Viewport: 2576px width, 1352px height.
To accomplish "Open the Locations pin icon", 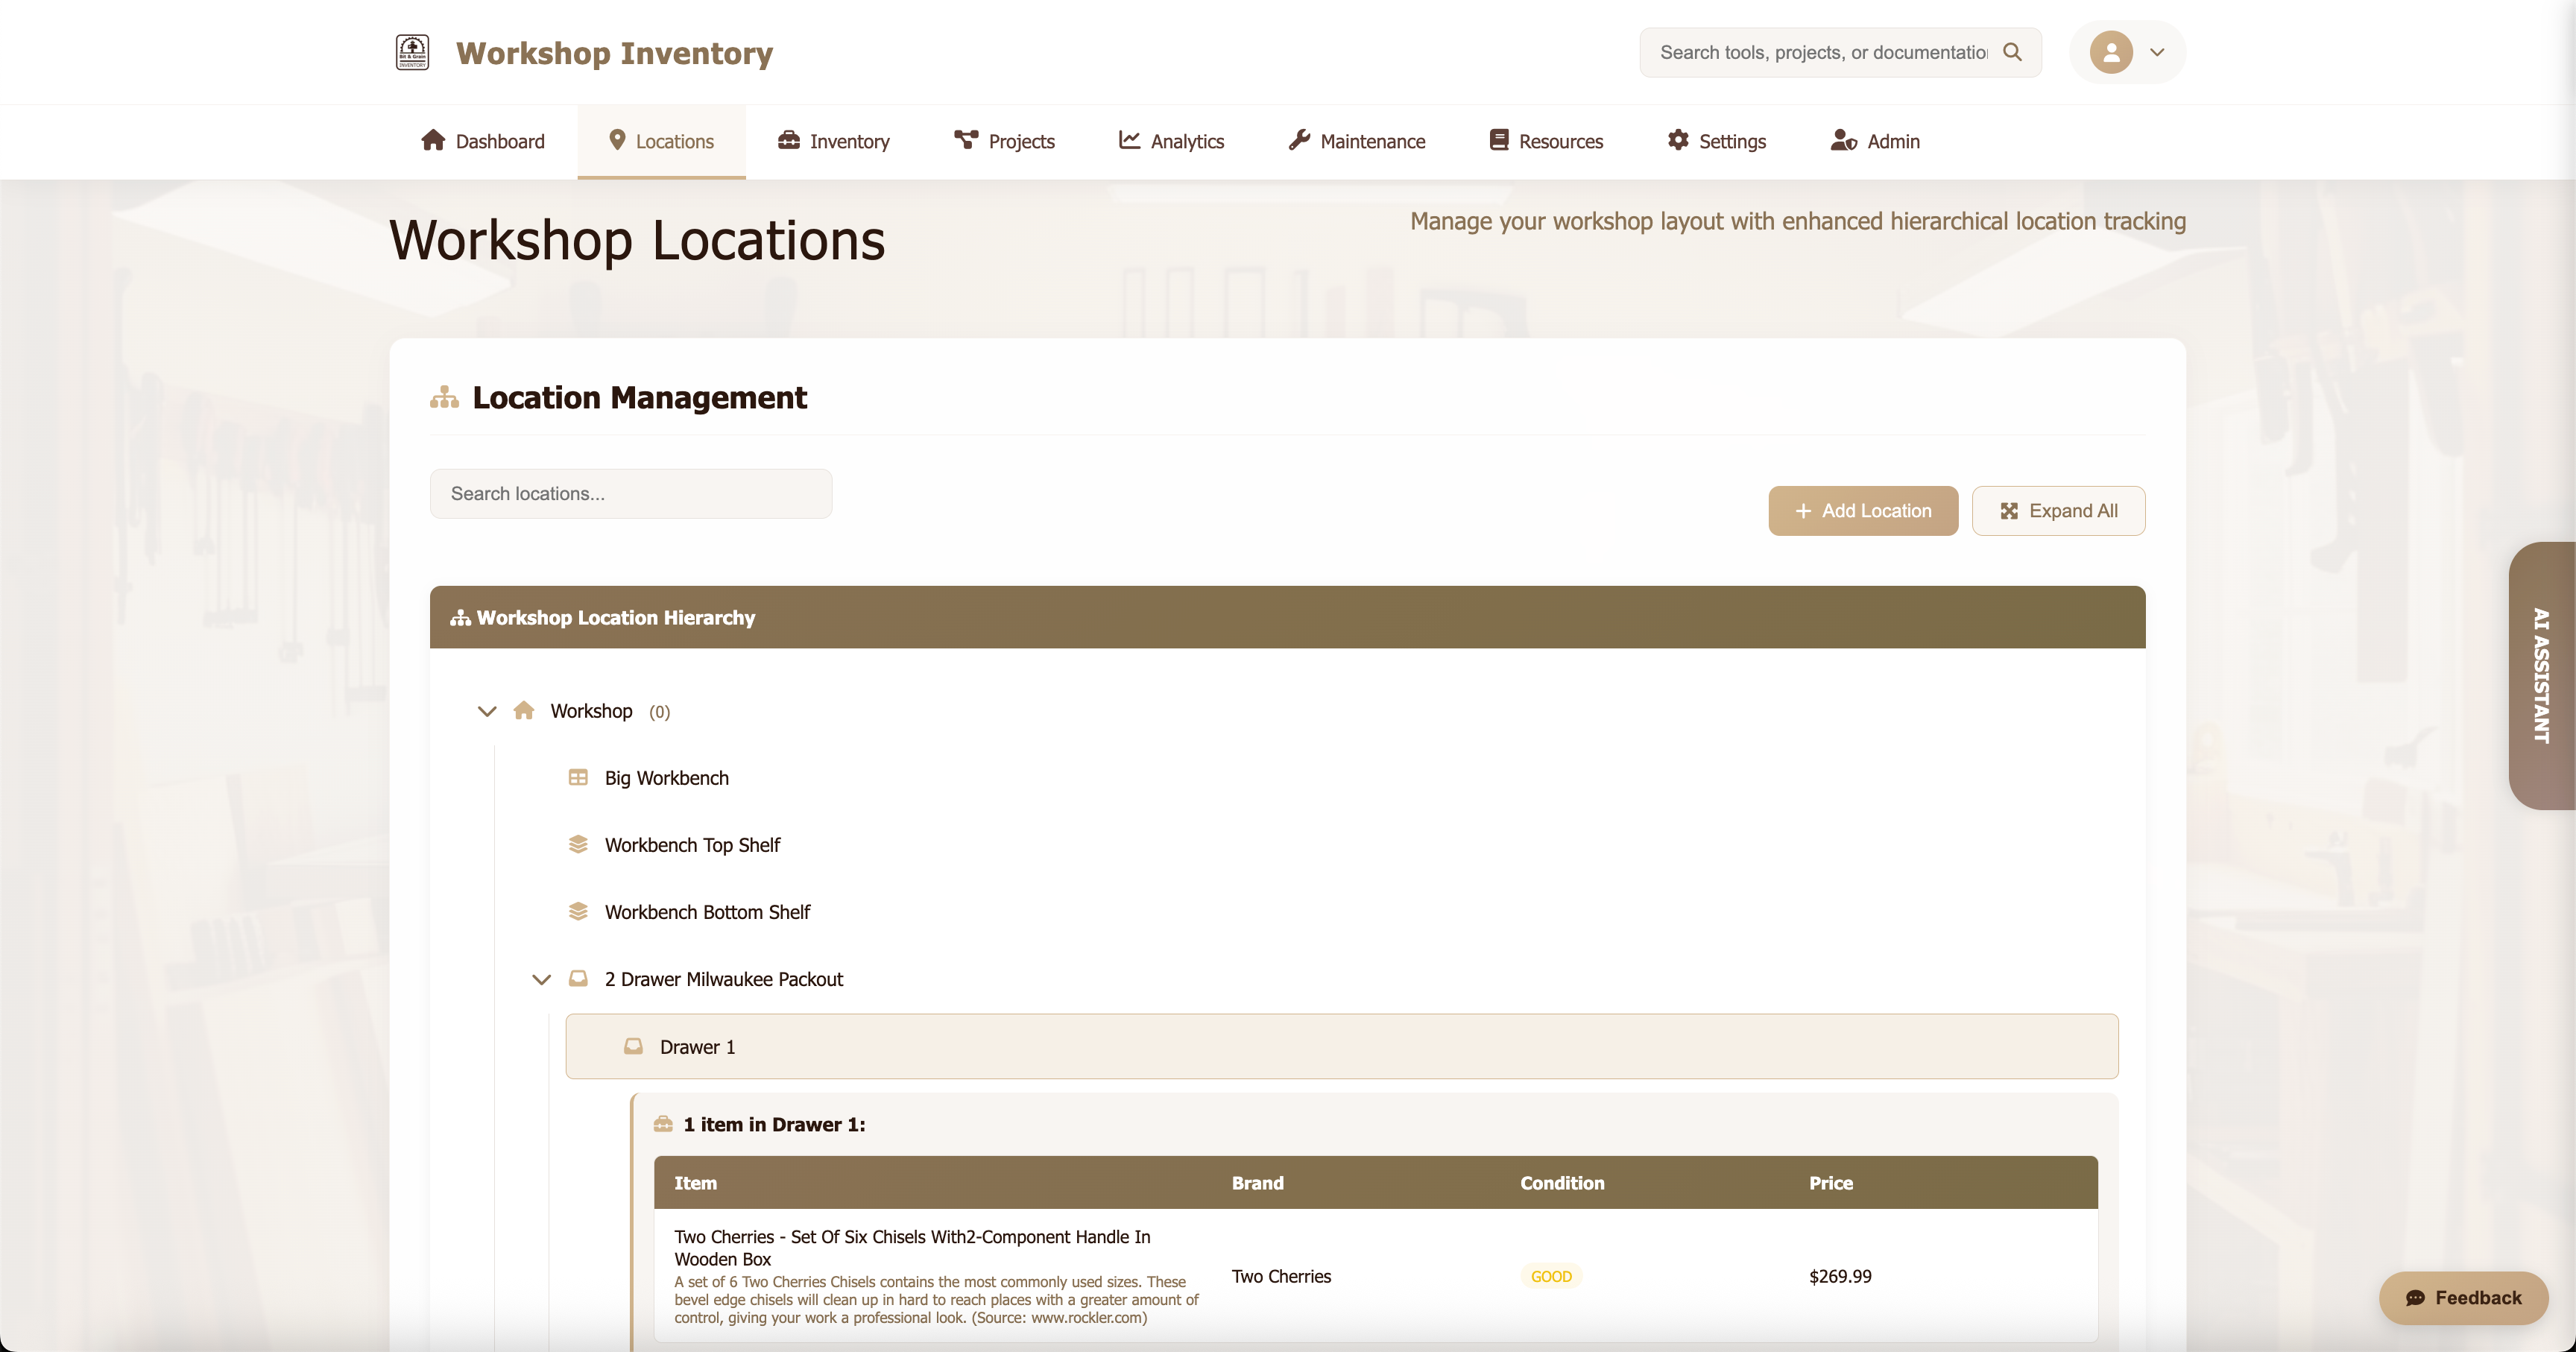I will [617, 141].
